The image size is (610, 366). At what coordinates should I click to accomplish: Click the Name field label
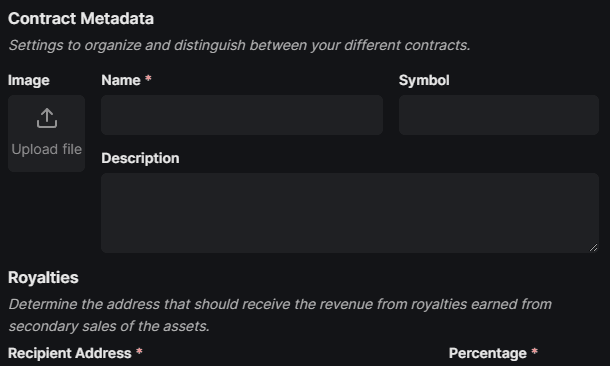click(x=121, y=80)
